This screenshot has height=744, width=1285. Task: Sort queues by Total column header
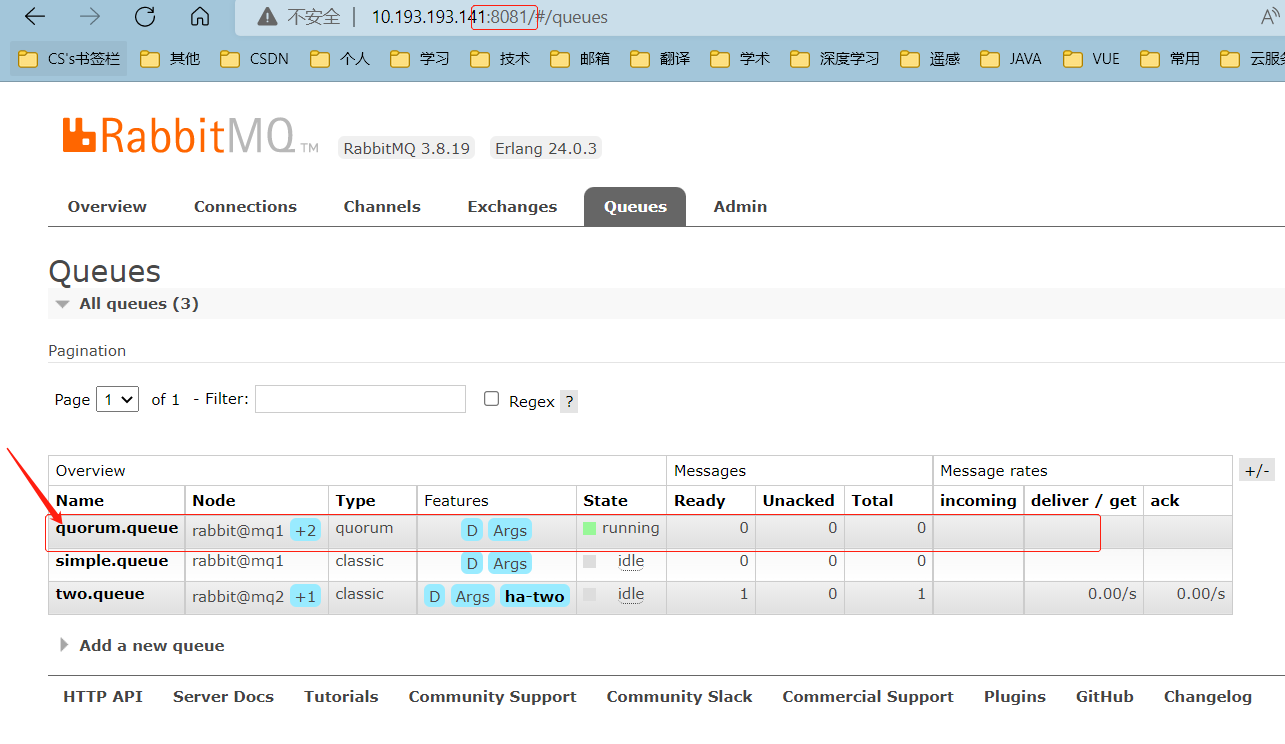pyautogui.click(x=873, y=500)
